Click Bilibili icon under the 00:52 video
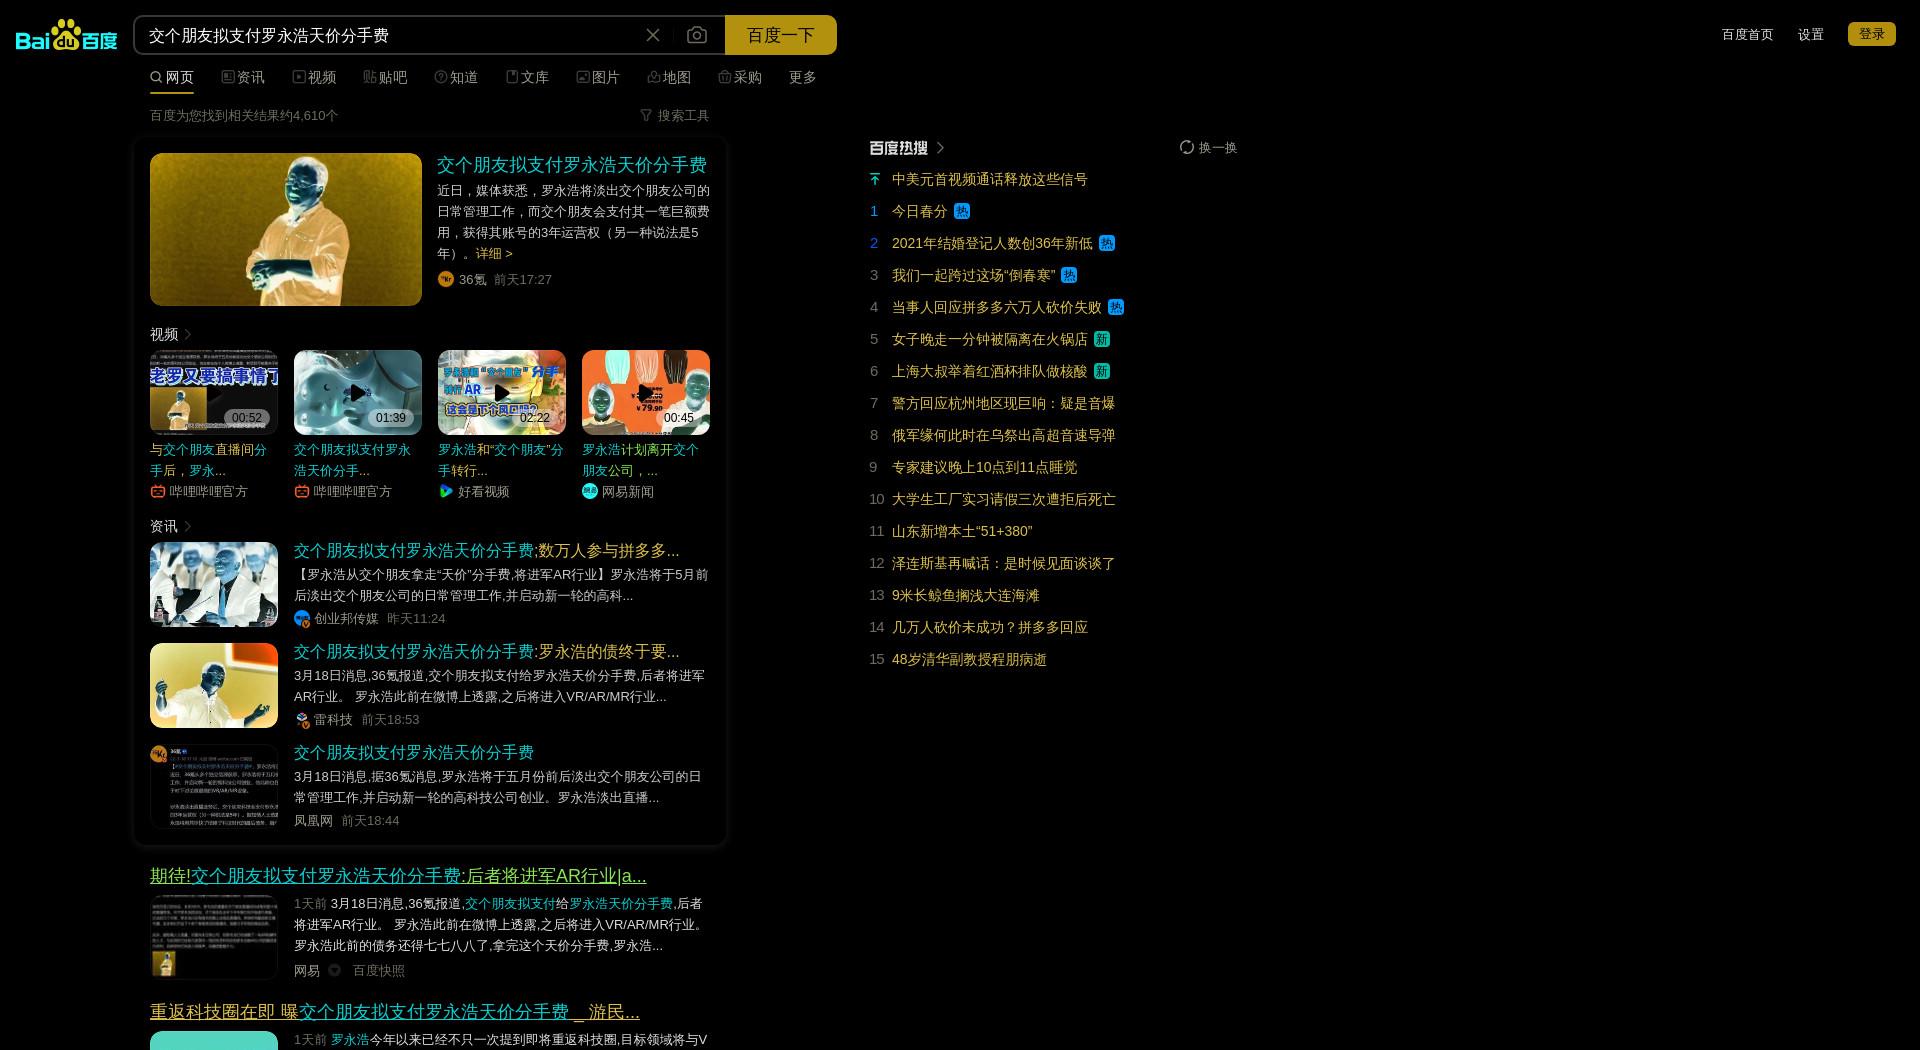The height and width of the screenshot is (1050, 1920). pyautogui.click(x=158, y=491)
